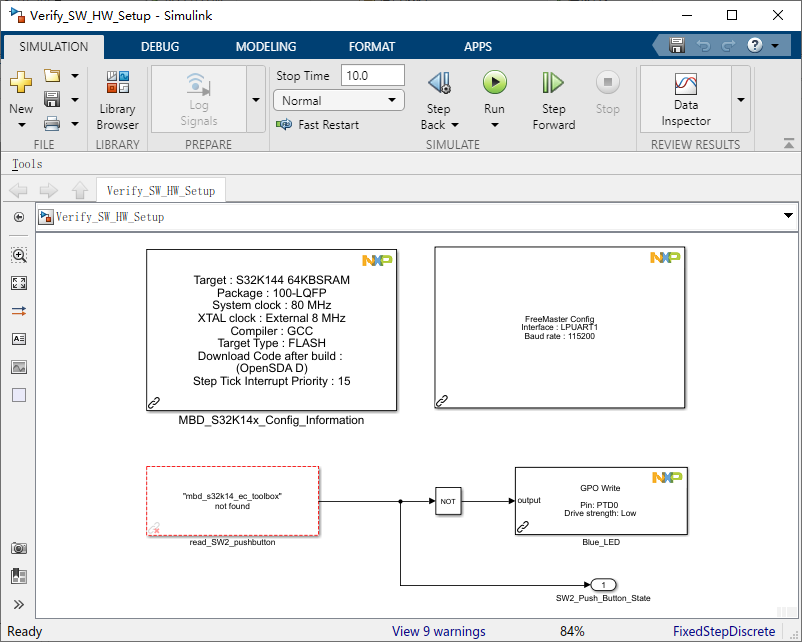This screenshot has height=642, width=802.
Task: Expand the Run options arrow
Action: [495, 125]
